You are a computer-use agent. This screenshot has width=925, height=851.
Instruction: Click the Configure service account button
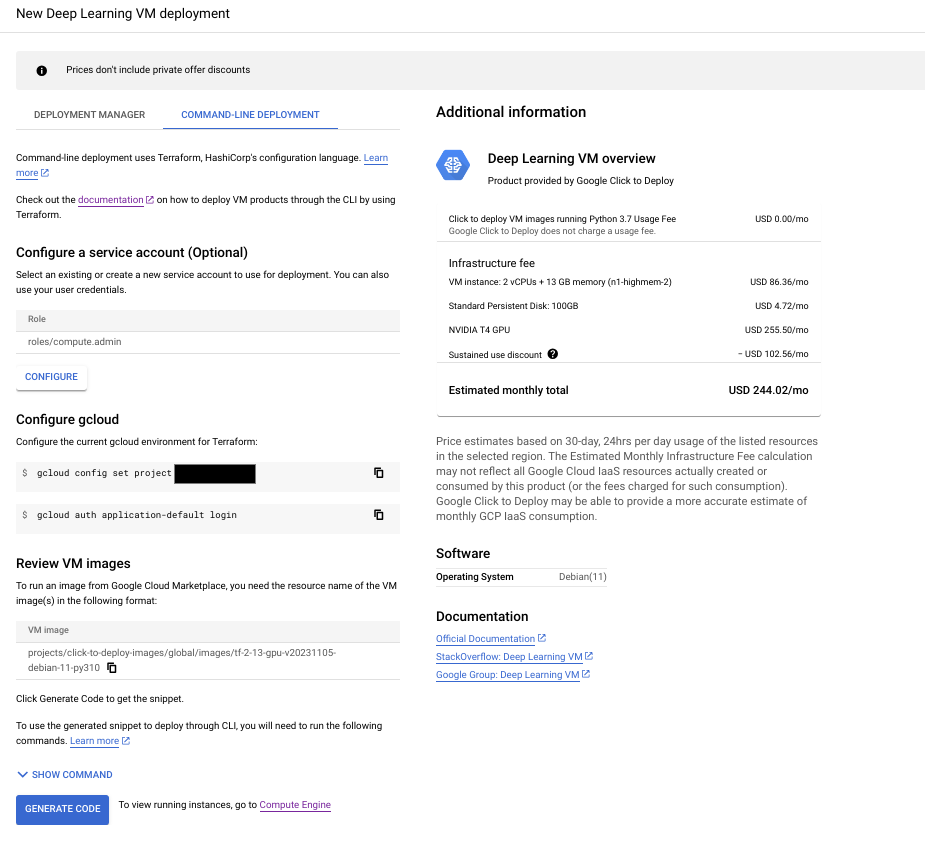click(x=51, y=377)
